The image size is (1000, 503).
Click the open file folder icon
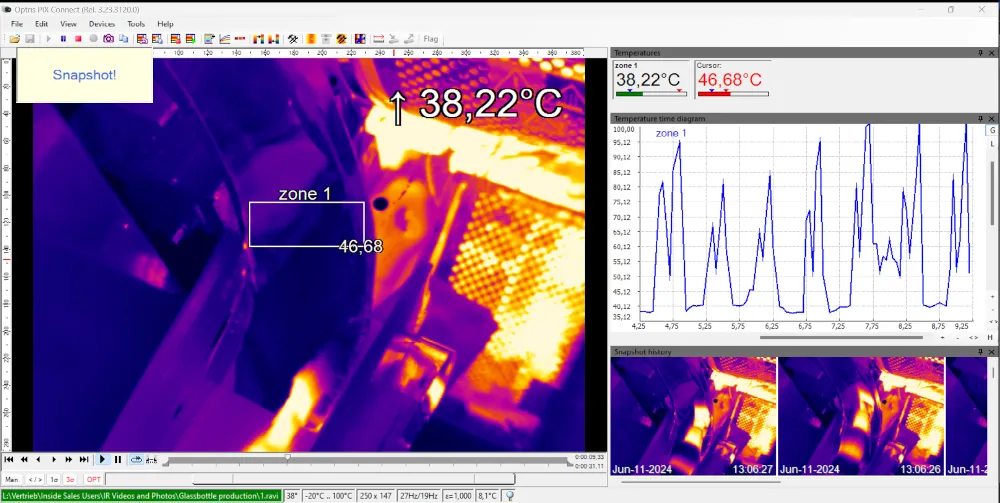pos(14,39)
